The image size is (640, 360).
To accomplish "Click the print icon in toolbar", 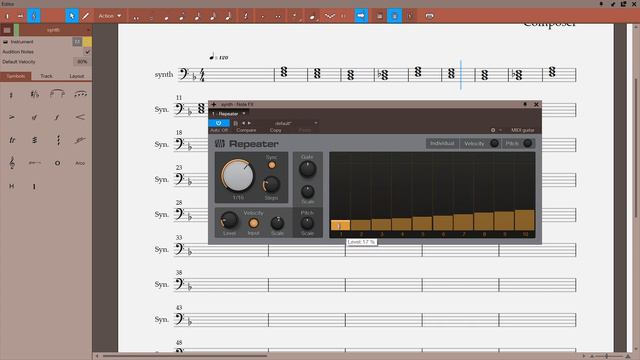I will (429, 16).
